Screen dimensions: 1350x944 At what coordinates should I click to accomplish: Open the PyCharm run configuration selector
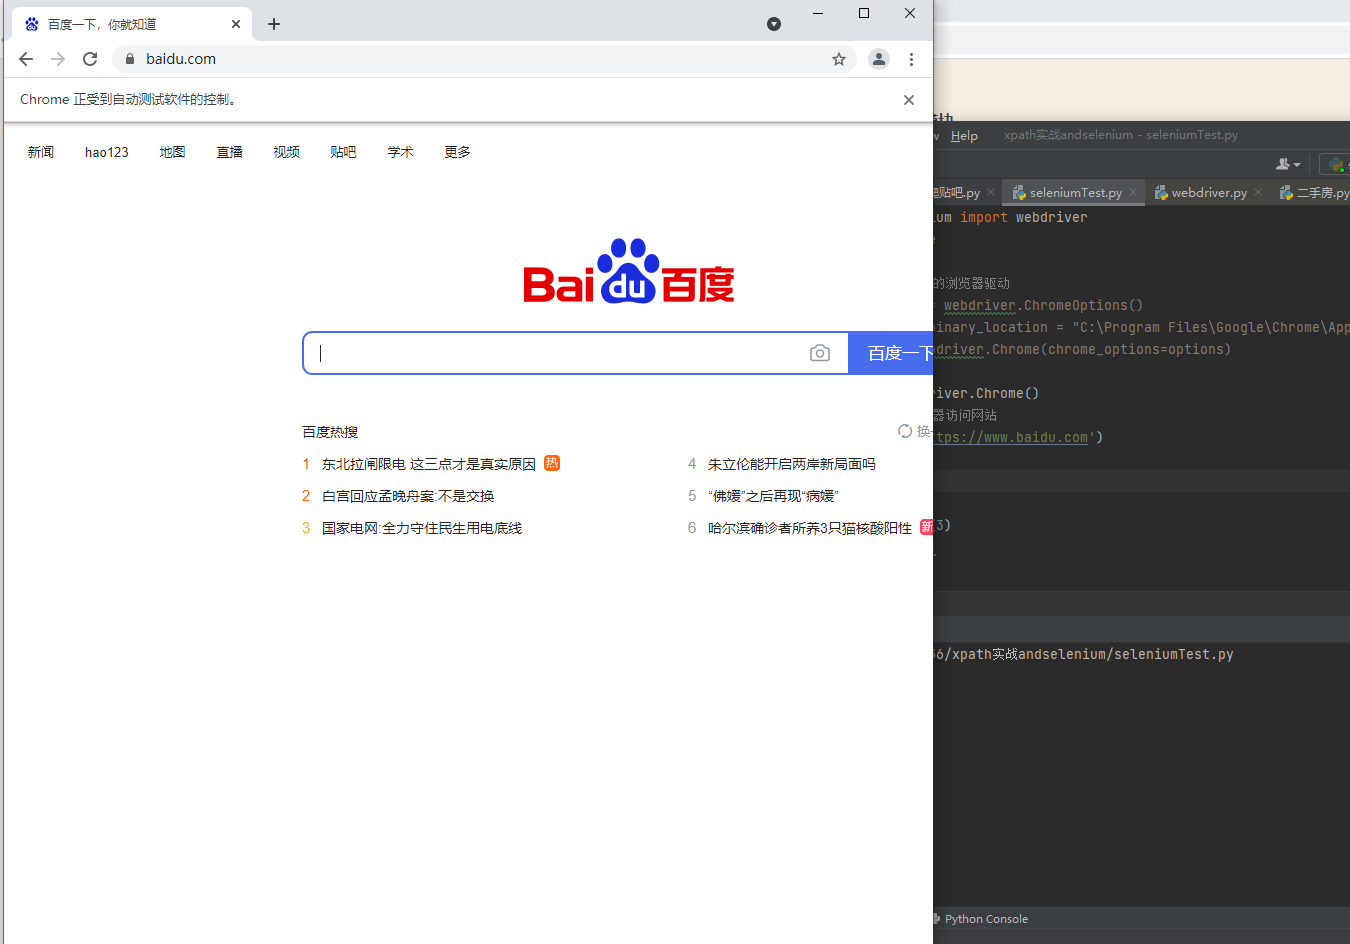pyautogui.click(x=1335, y=164)
